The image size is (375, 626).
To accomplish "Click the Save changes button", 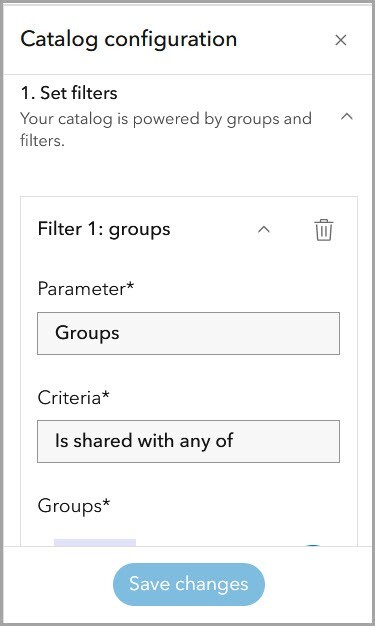I will click(189, 584).
